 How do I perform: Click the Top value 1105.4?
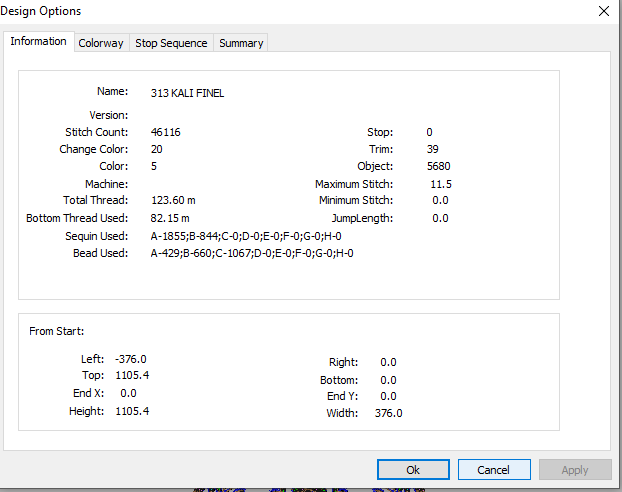pyautogui.click(x=132, y=375)
